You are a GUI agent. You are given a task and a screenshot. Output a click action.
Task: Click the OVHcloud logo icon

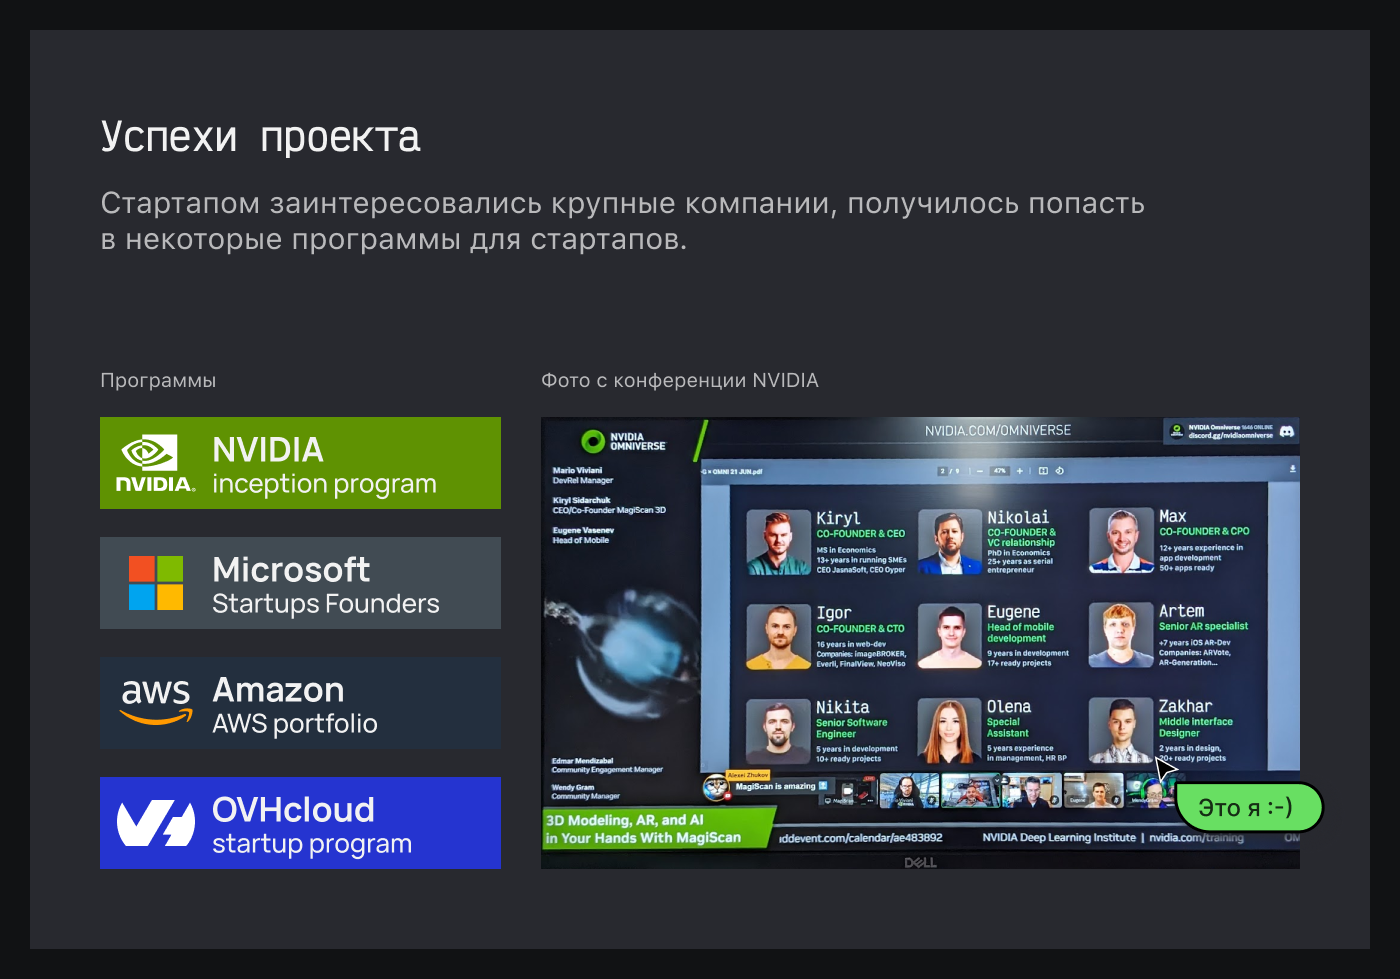pyautogui.click(x=156, y=823)
